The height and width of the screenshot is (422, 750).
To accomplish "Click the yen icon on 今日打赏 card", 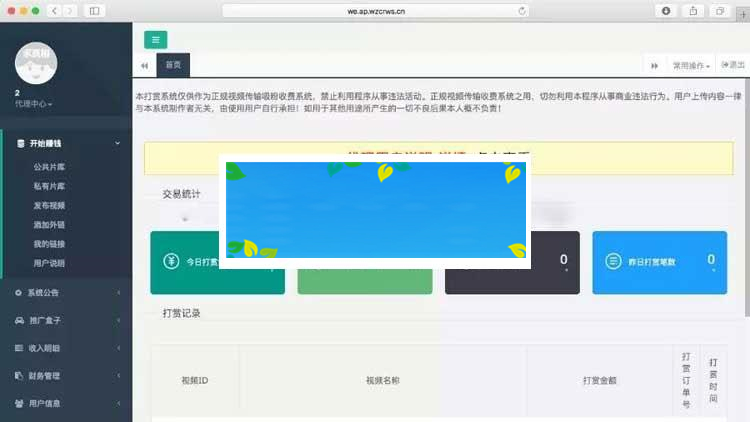I will click(x=171, y=262).
